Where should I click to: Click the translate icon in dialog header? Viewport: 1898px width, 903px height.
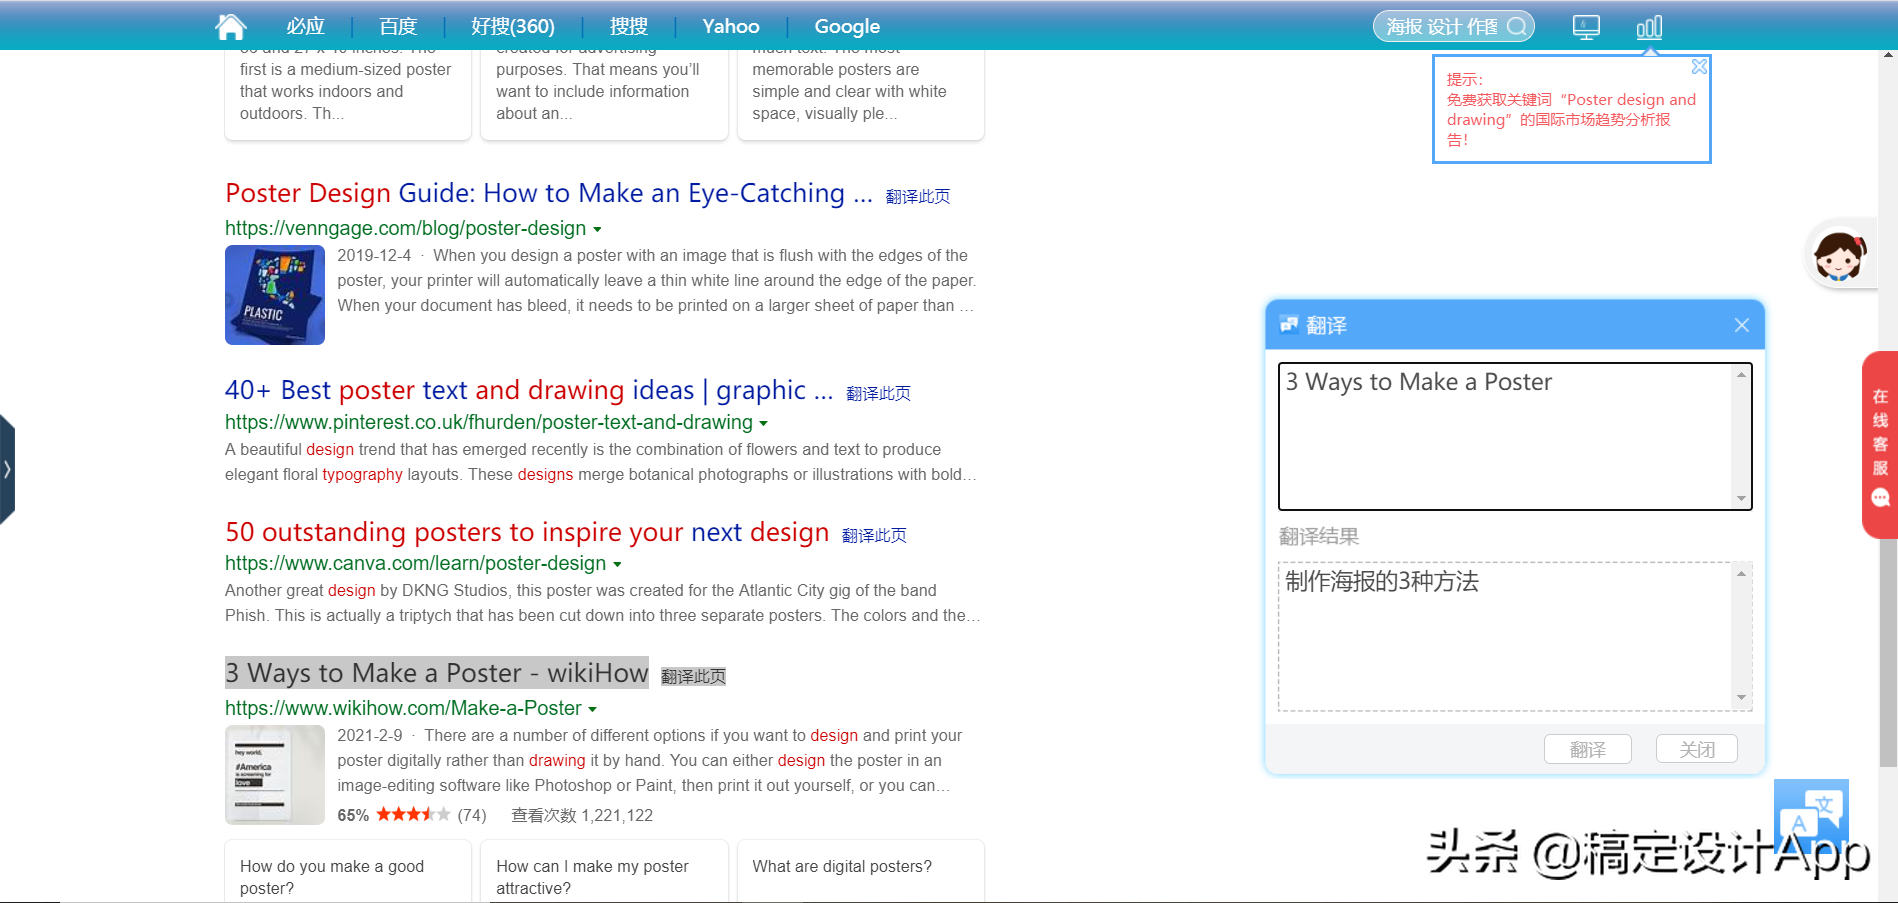coord(1288,324)
